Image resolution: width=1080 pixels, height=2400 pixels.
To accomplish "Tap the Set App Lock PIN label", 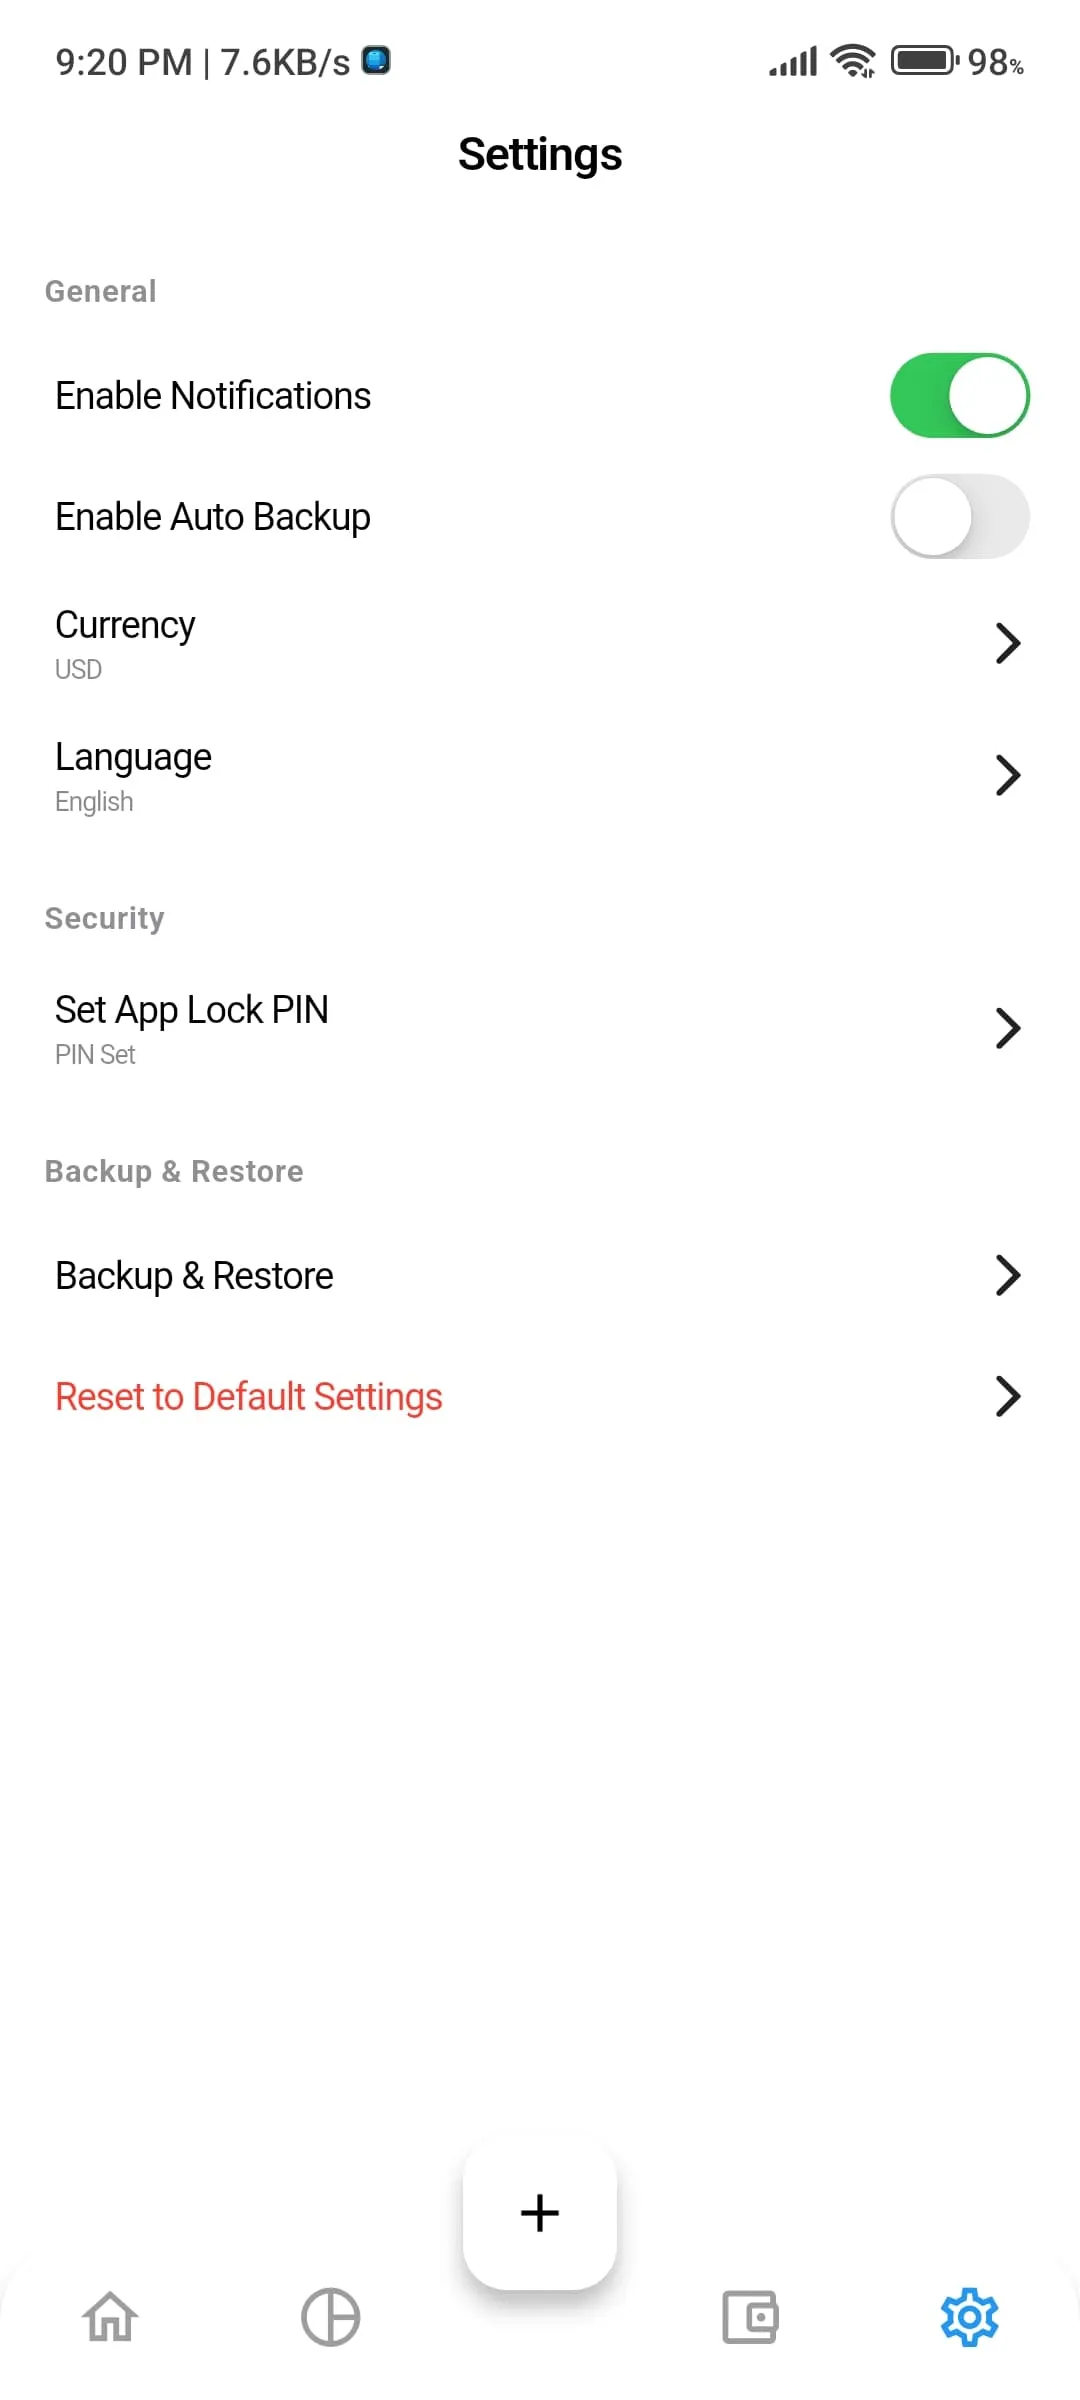I will point(192,1010).
